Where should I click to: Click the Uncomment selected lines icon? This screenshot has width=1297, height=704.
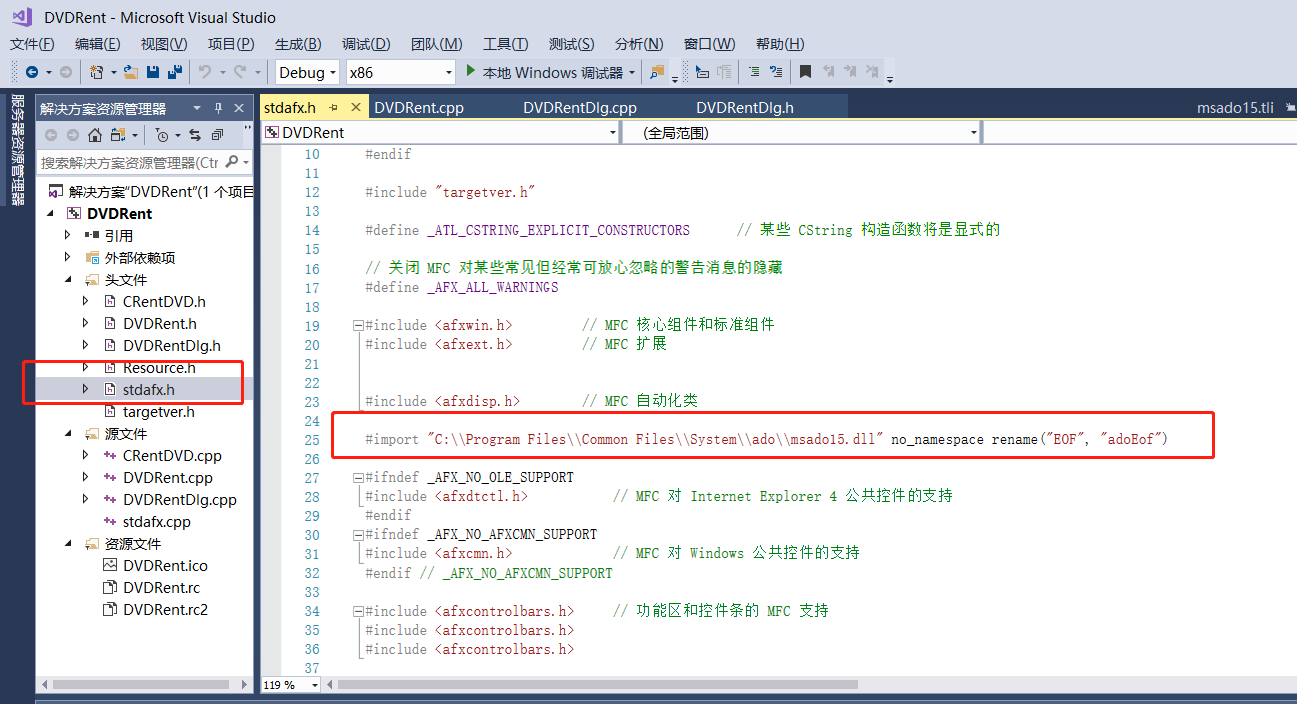point(776,72)
